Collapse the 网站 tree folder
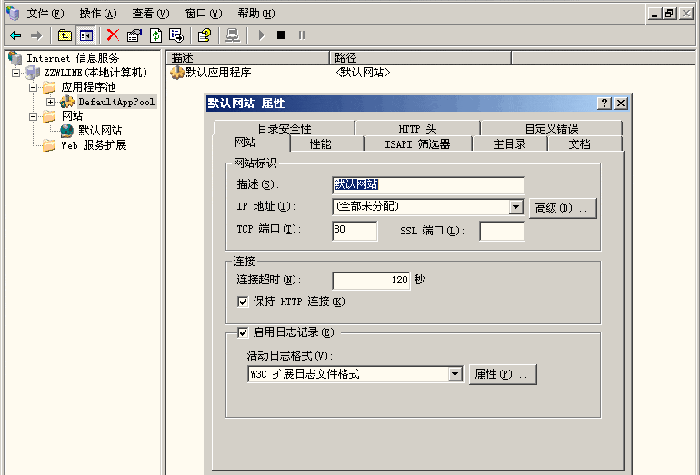 pos(33,117)
